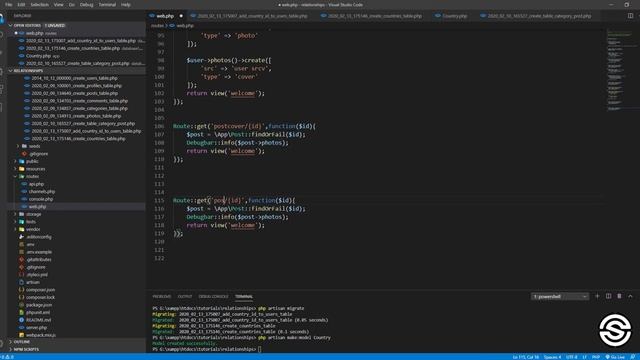Click the server.php file icon
640x360 pixels.
(x=22, y=327)
